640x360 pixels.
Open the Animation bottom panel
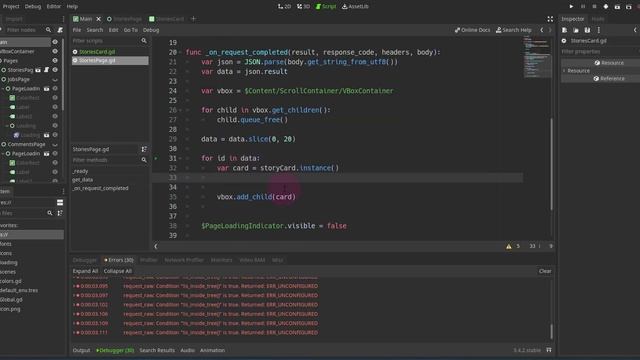[212, 350]
